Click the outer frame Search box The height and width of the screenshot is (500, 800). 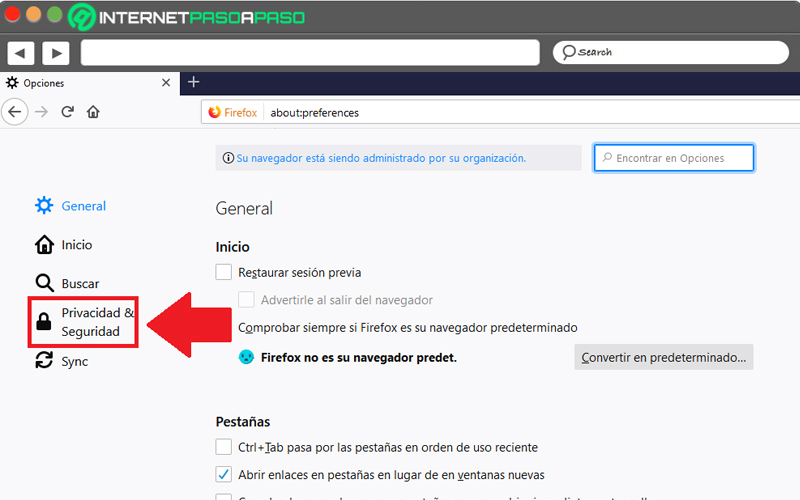pyautogui.click(x=671, y=52)
